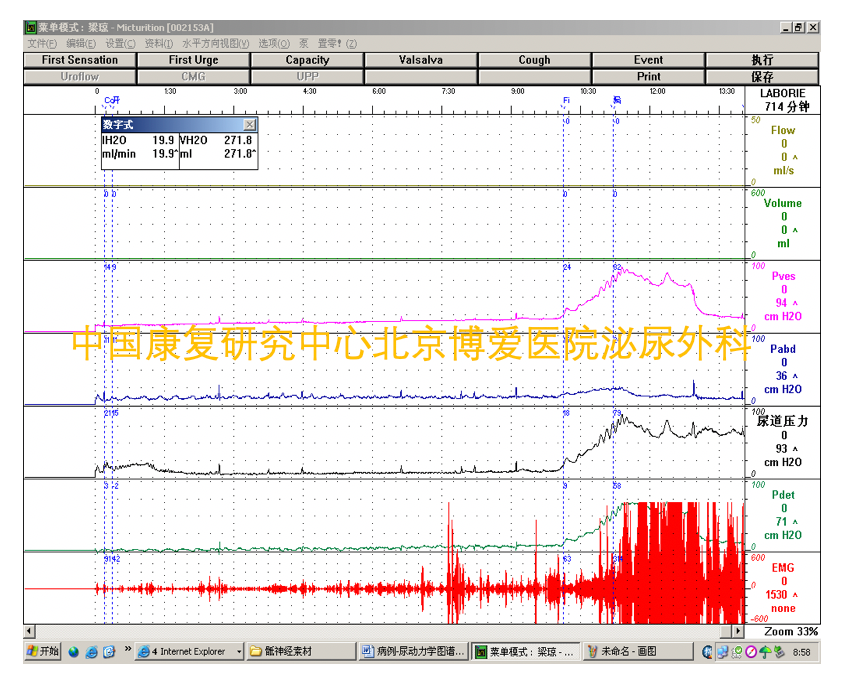Image resolution: width=846 pixels, height=684 pixels.
Task: Click the right arrow of the horizontal scrollbar
Action: click(738, 631)
